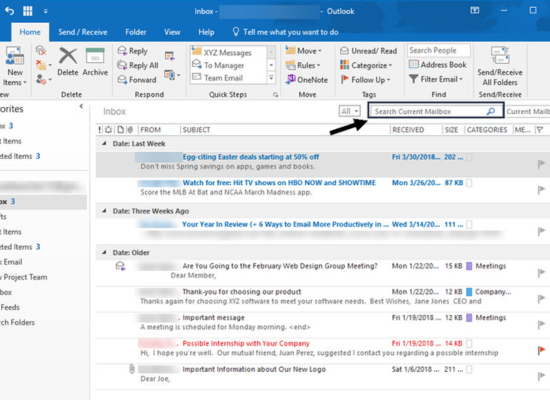Open the Folder ribbon tab

136,32
